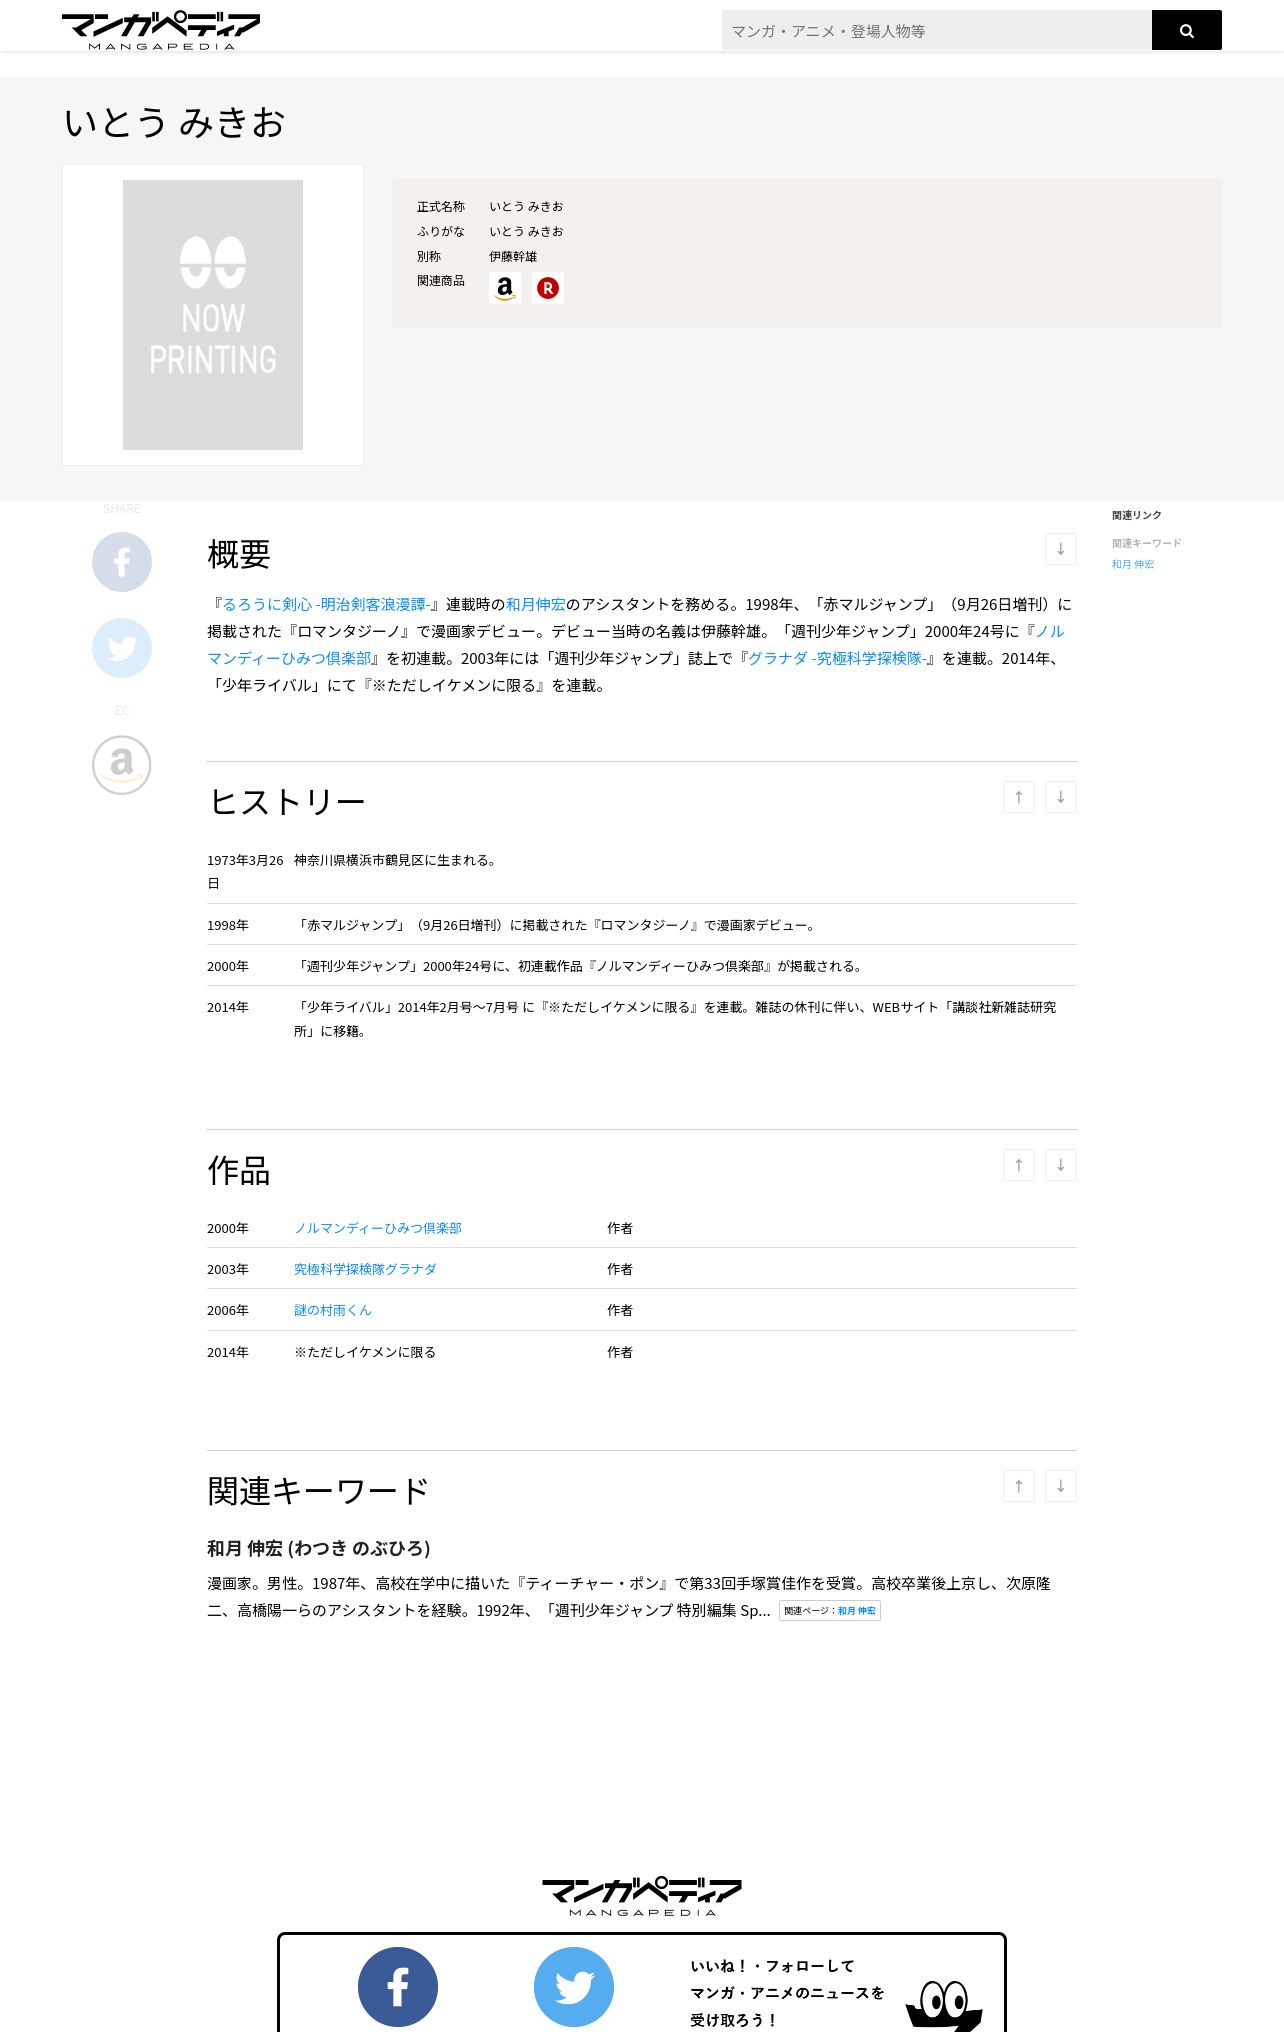
Task: Open ノルマンディーひみつ倶楽部 in the works list
Action: point(378,1228)
